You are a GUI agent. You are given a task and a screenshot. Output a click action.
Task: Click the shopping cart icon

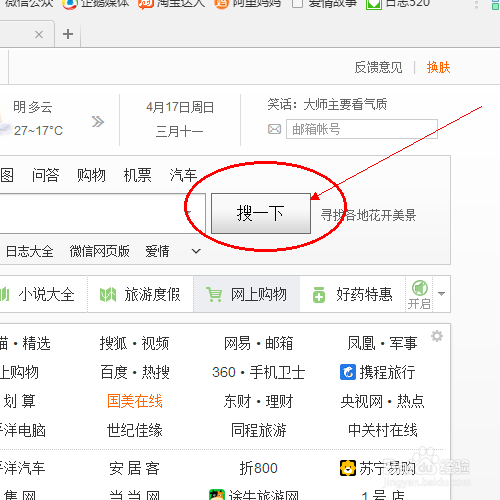(x=214, y=295)
